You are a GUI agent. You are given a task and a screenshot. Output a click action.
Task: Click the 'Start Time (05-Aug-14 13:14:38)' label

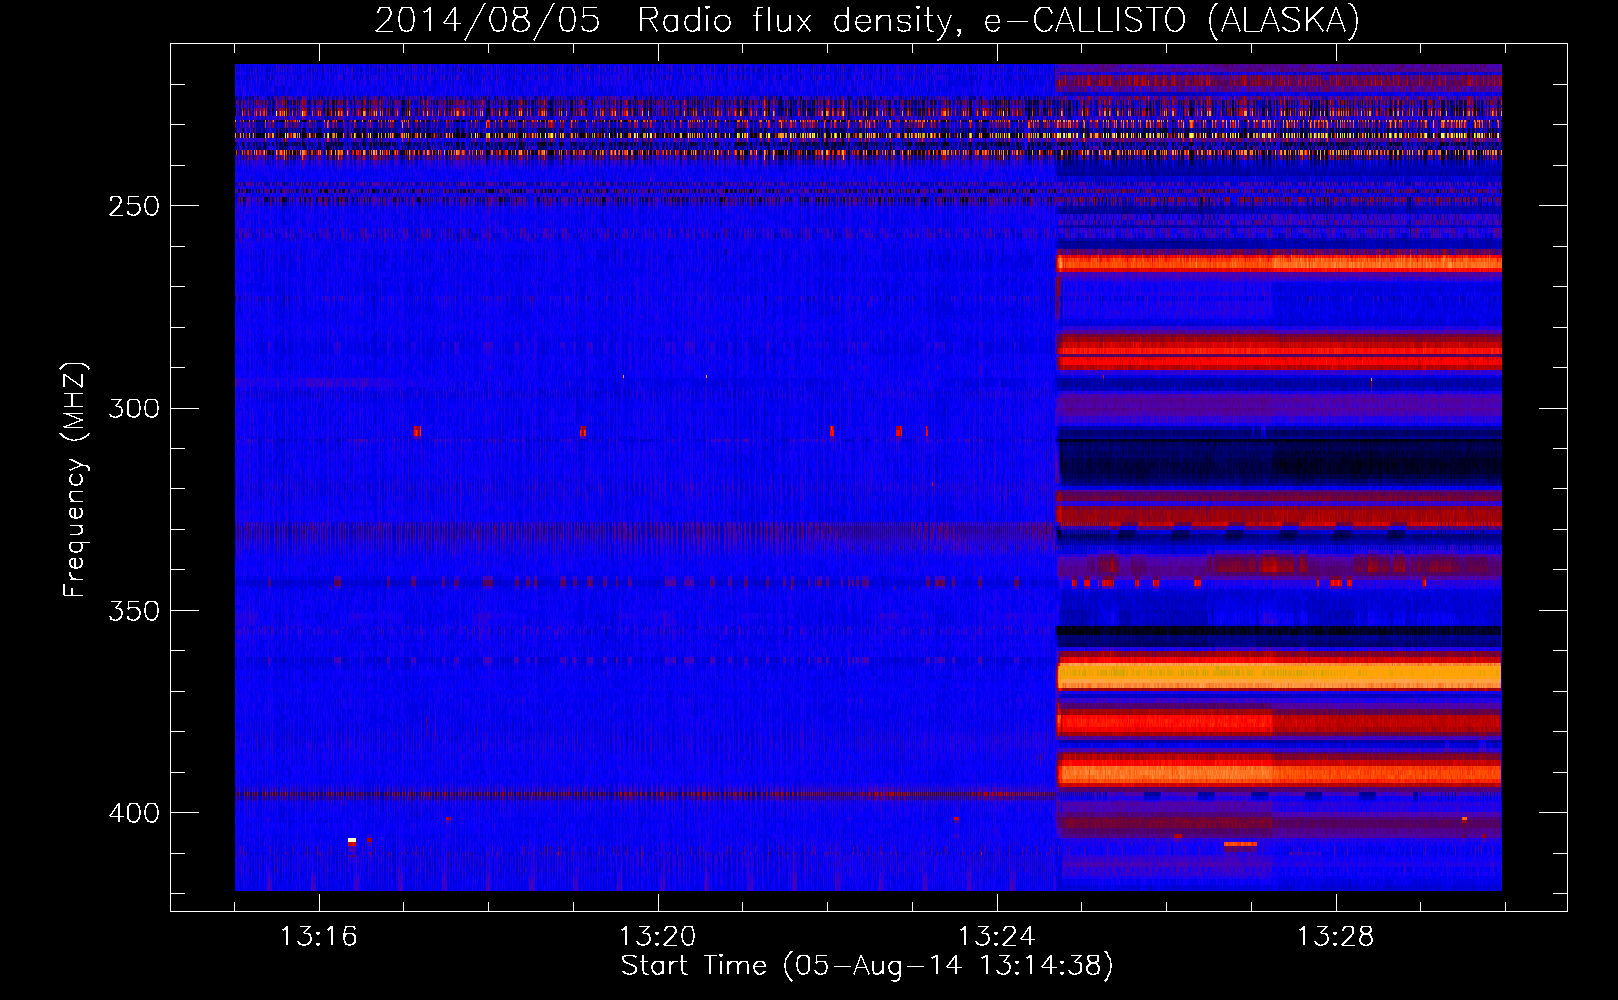point(867,966)
